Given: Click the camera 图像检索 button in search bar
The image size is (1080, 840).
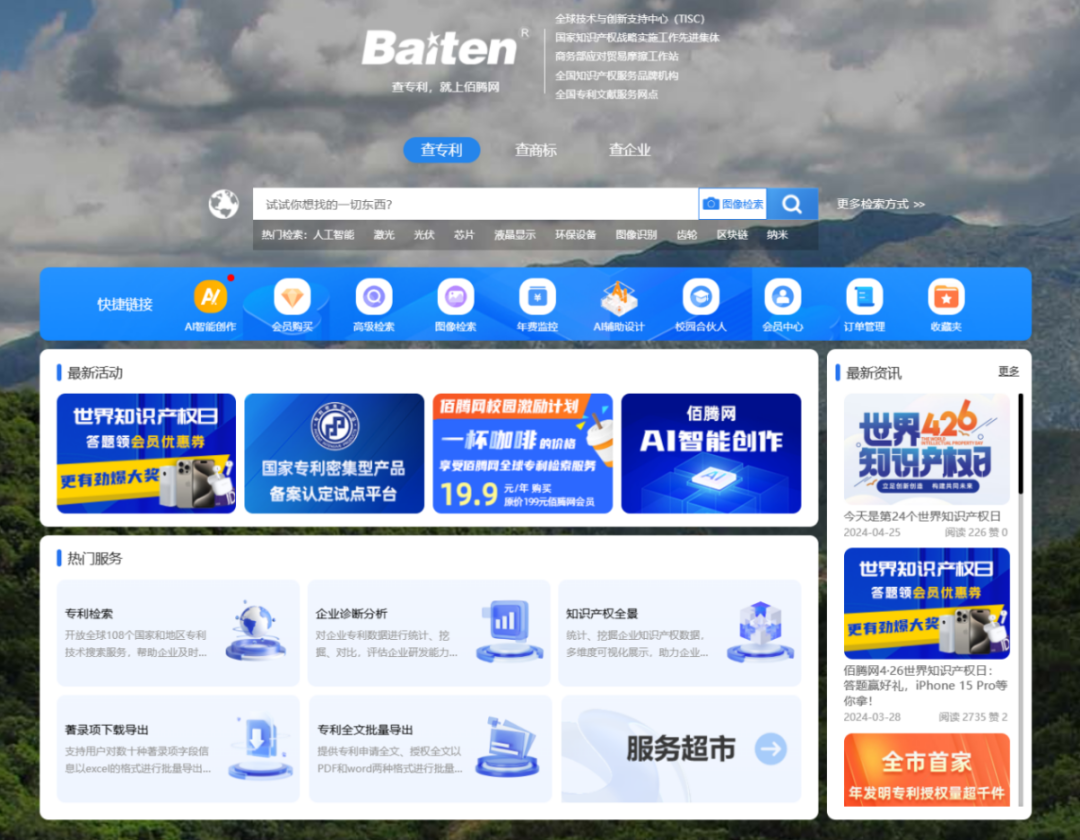Looking at the screenshot, I should [x=732, y=204].
